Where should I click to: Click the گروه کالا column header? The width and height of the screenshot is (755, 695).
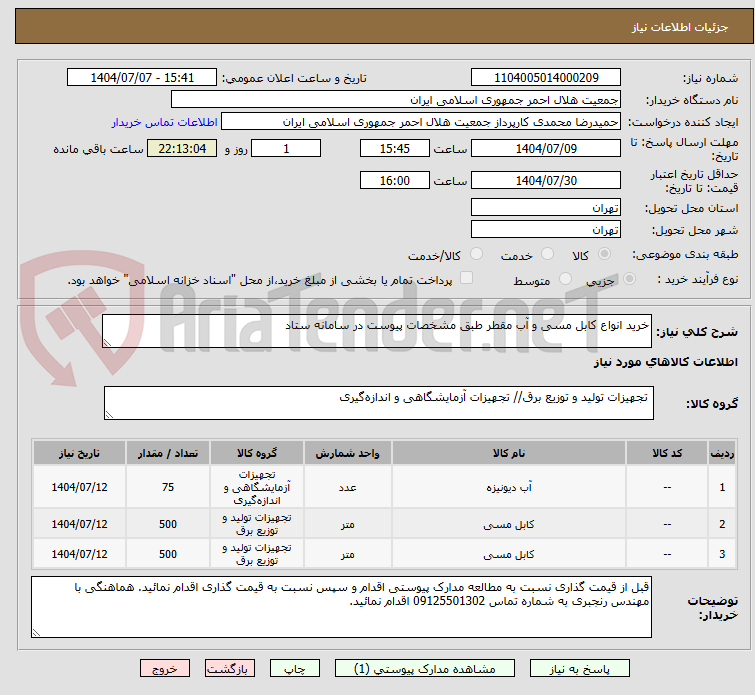pyautogui.click(x=257, y=453)
